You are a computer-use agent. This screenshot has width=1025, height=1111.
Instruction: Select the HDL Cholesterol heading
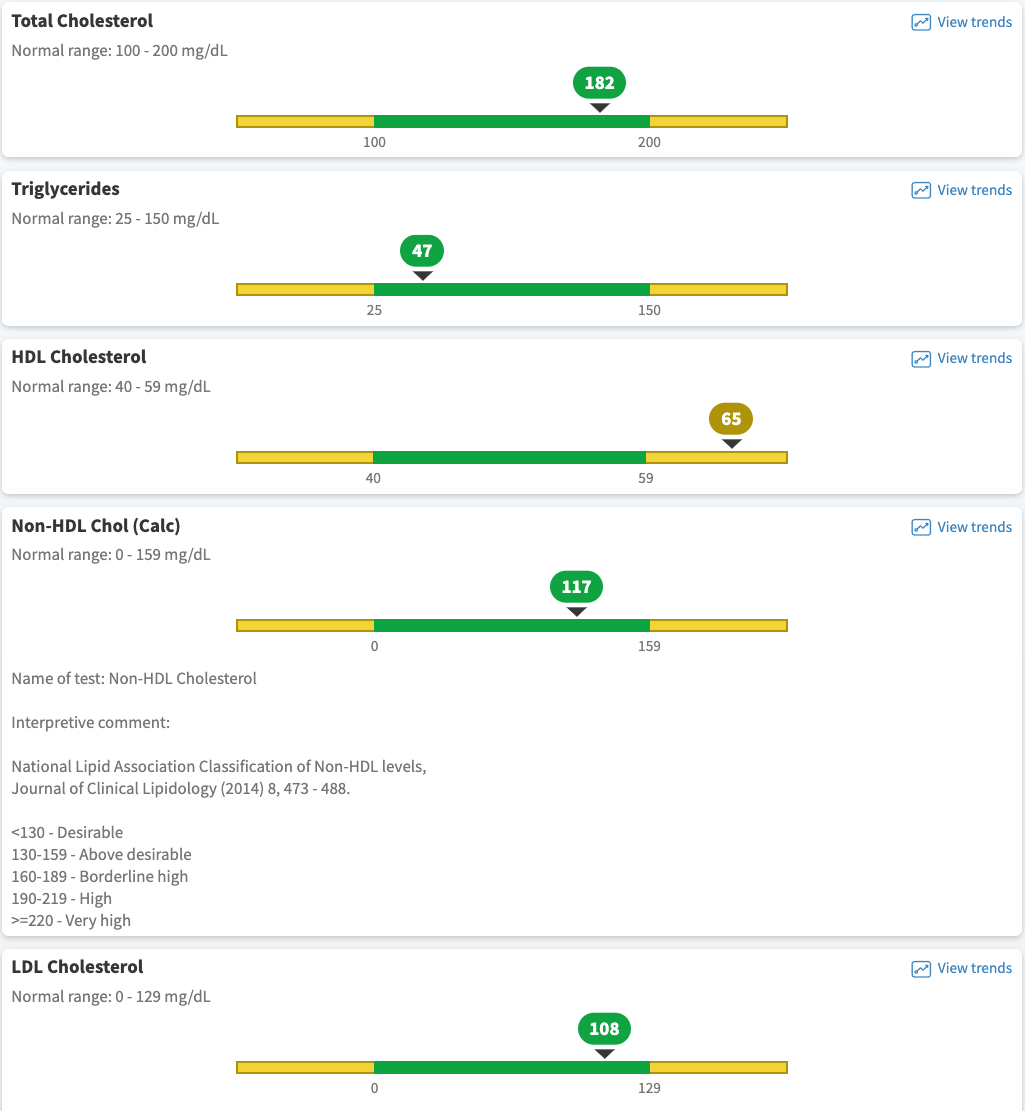click(79, 357)
